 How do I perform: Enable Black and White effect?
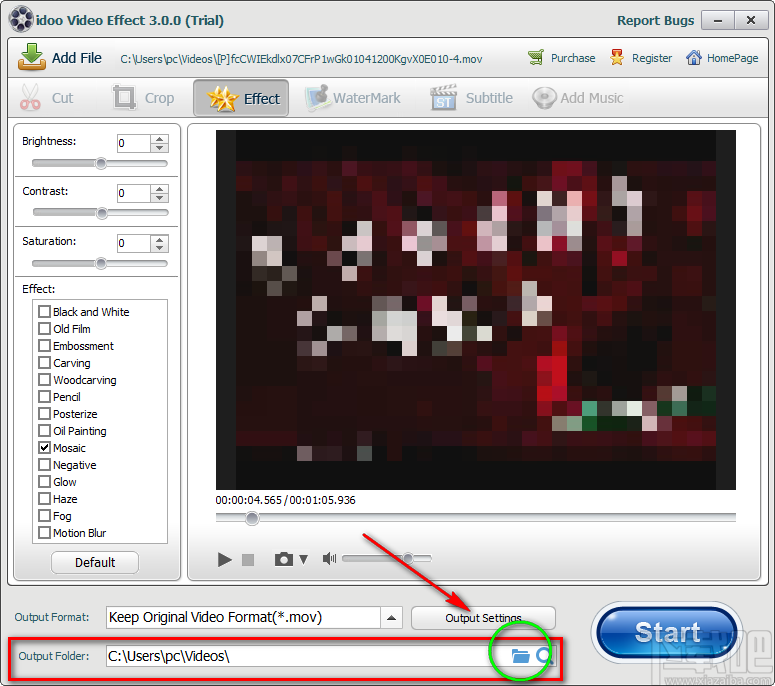[x=44, y=311]
